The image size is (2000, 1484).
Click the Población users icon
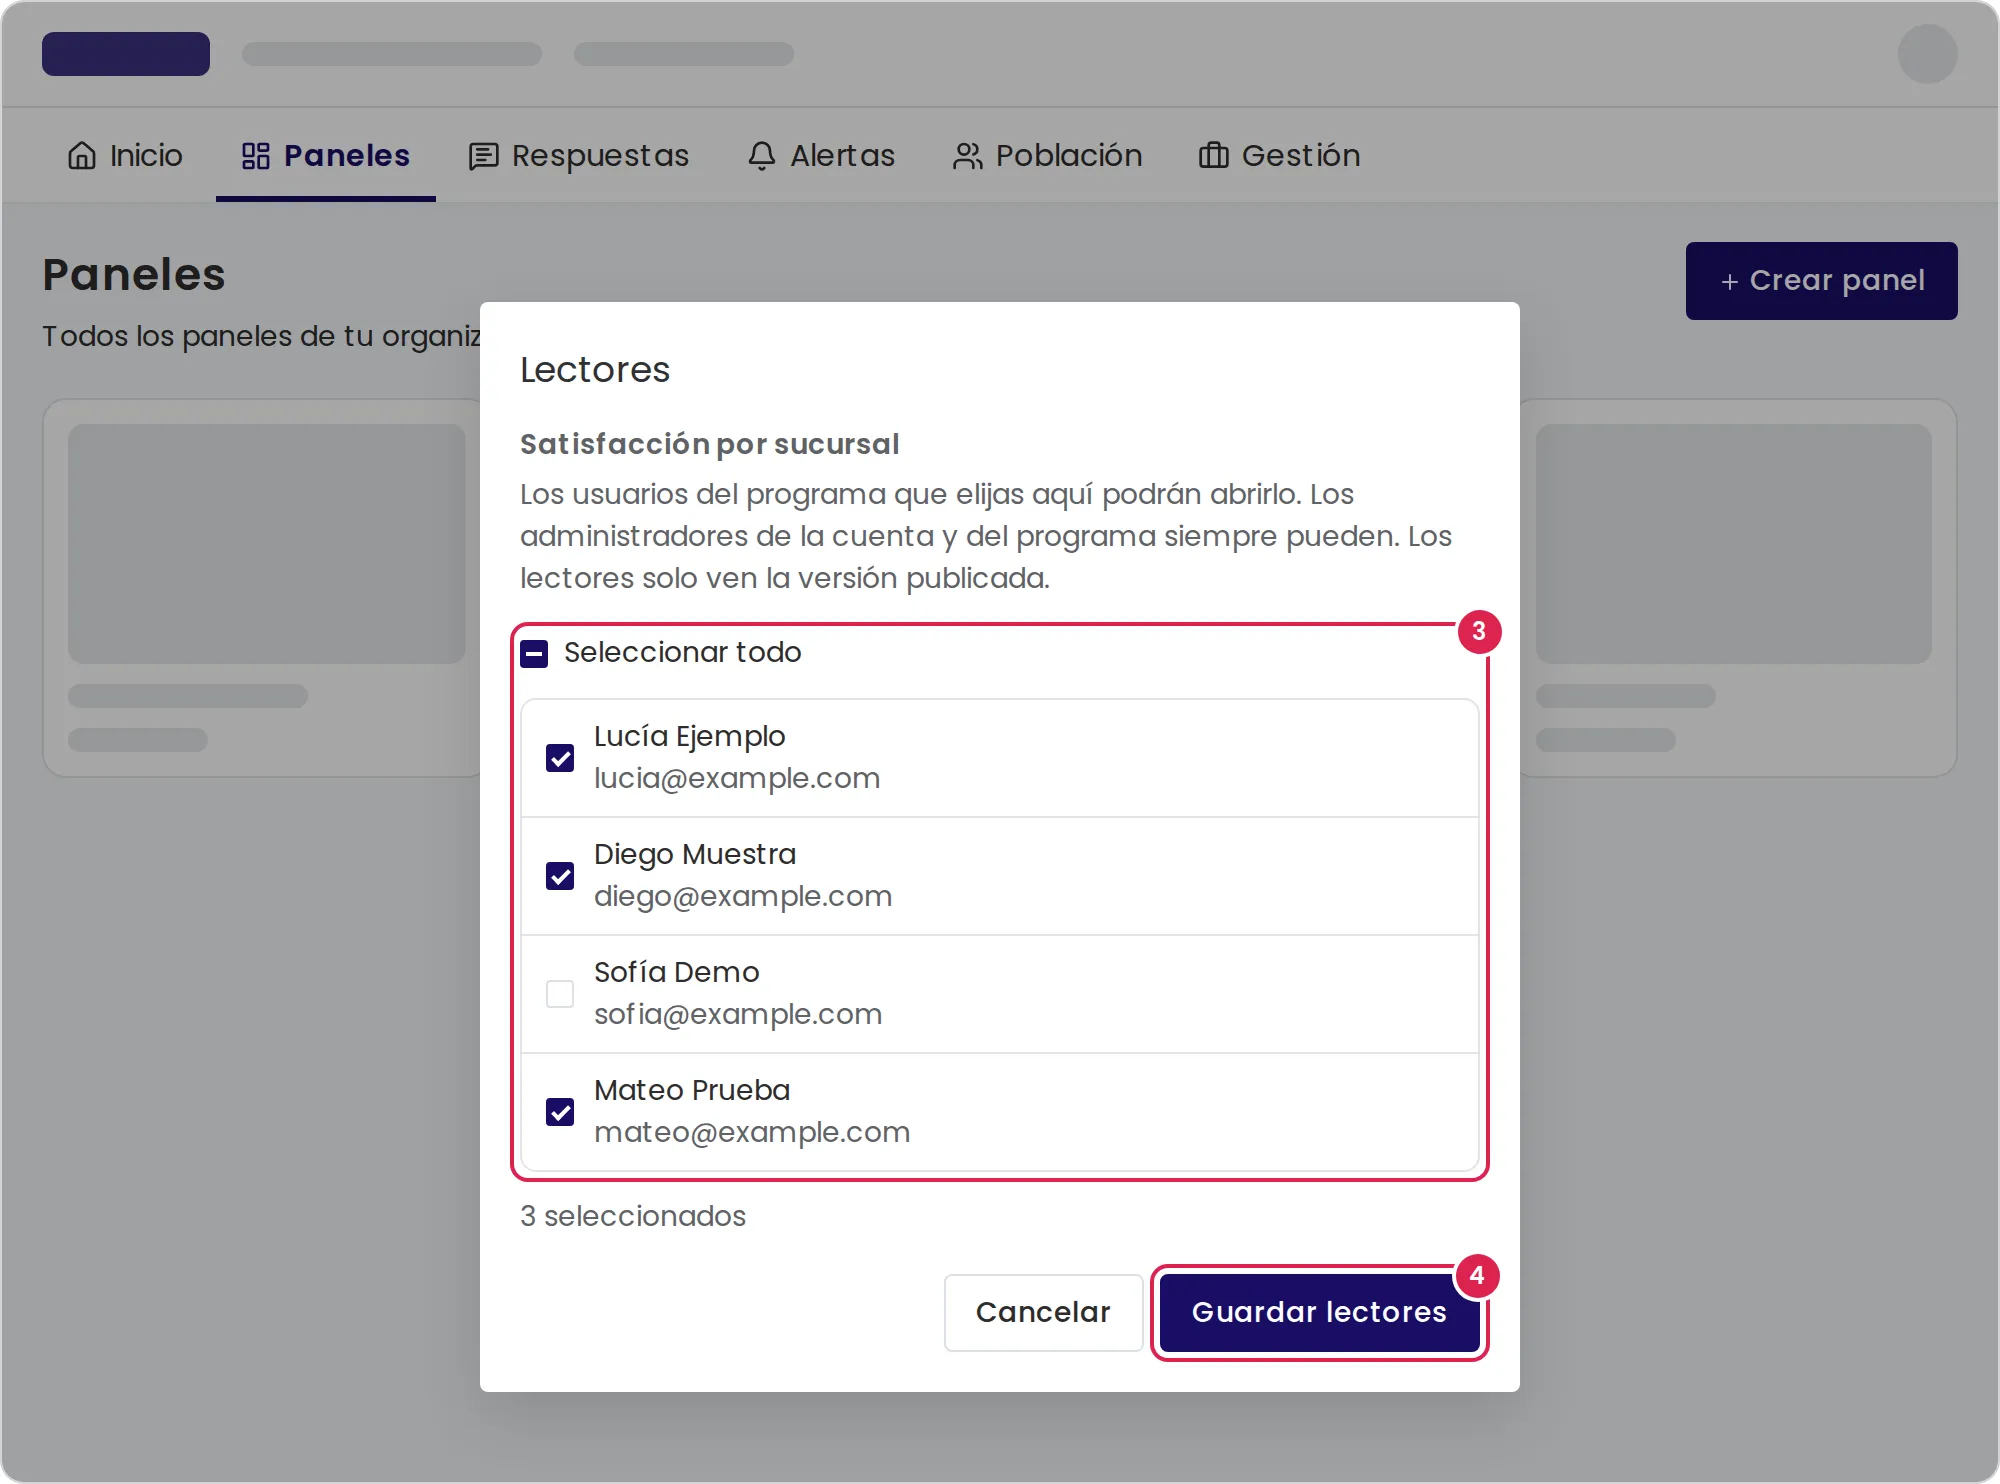click(968, 156)
